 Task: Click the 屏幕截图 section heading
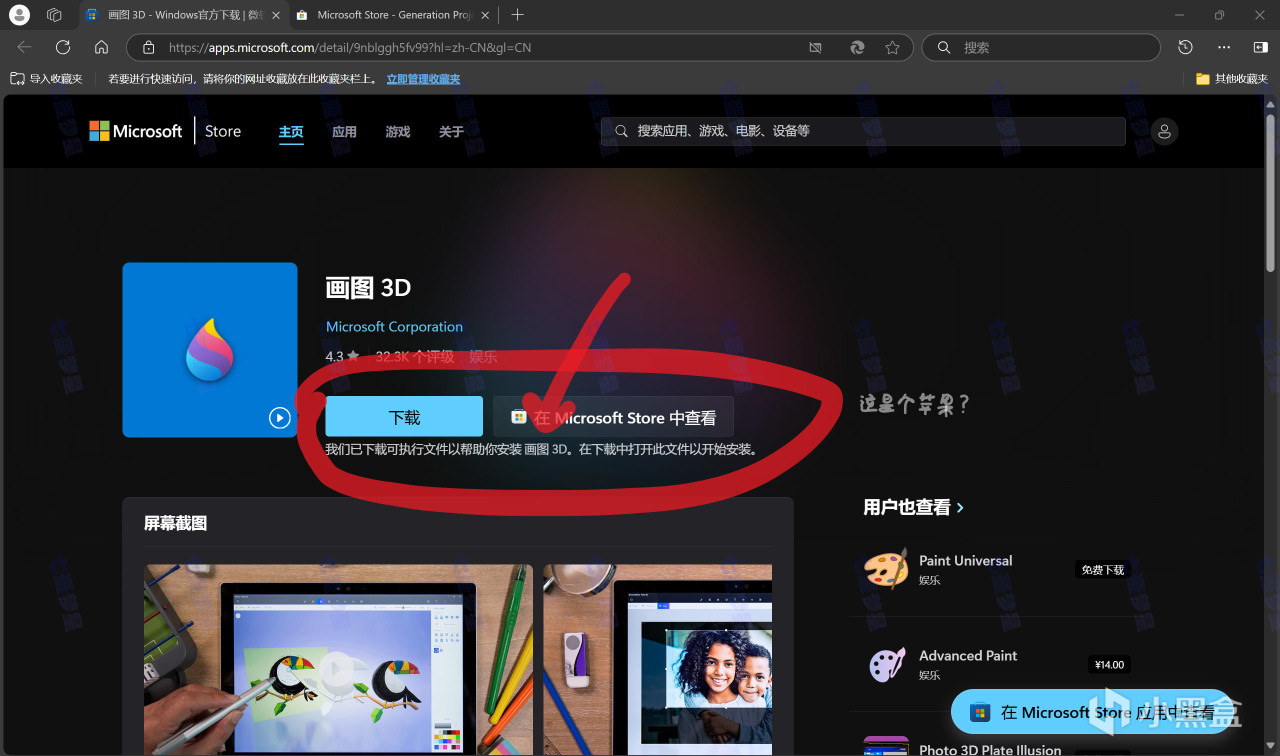click(175, 523)
